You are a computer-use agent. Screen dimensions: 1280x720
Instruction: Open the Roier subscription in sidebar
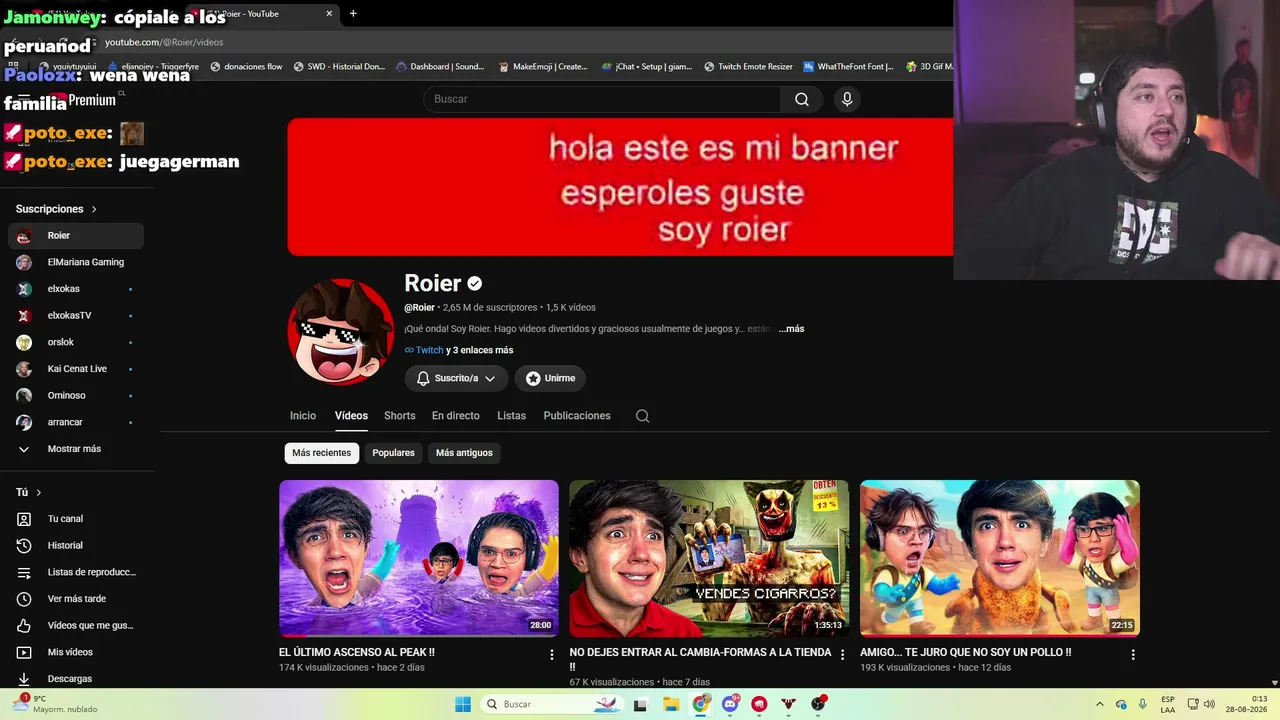pyautogui.click(x=76, y=236)
